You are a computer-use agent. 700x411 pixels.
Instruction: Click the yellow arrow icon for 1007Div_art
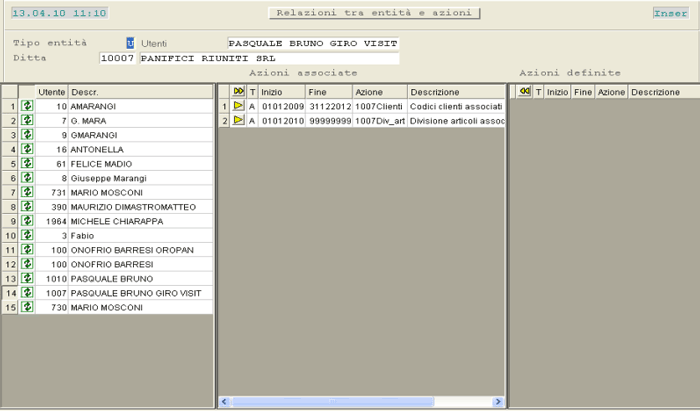click(x=238, y=120)
